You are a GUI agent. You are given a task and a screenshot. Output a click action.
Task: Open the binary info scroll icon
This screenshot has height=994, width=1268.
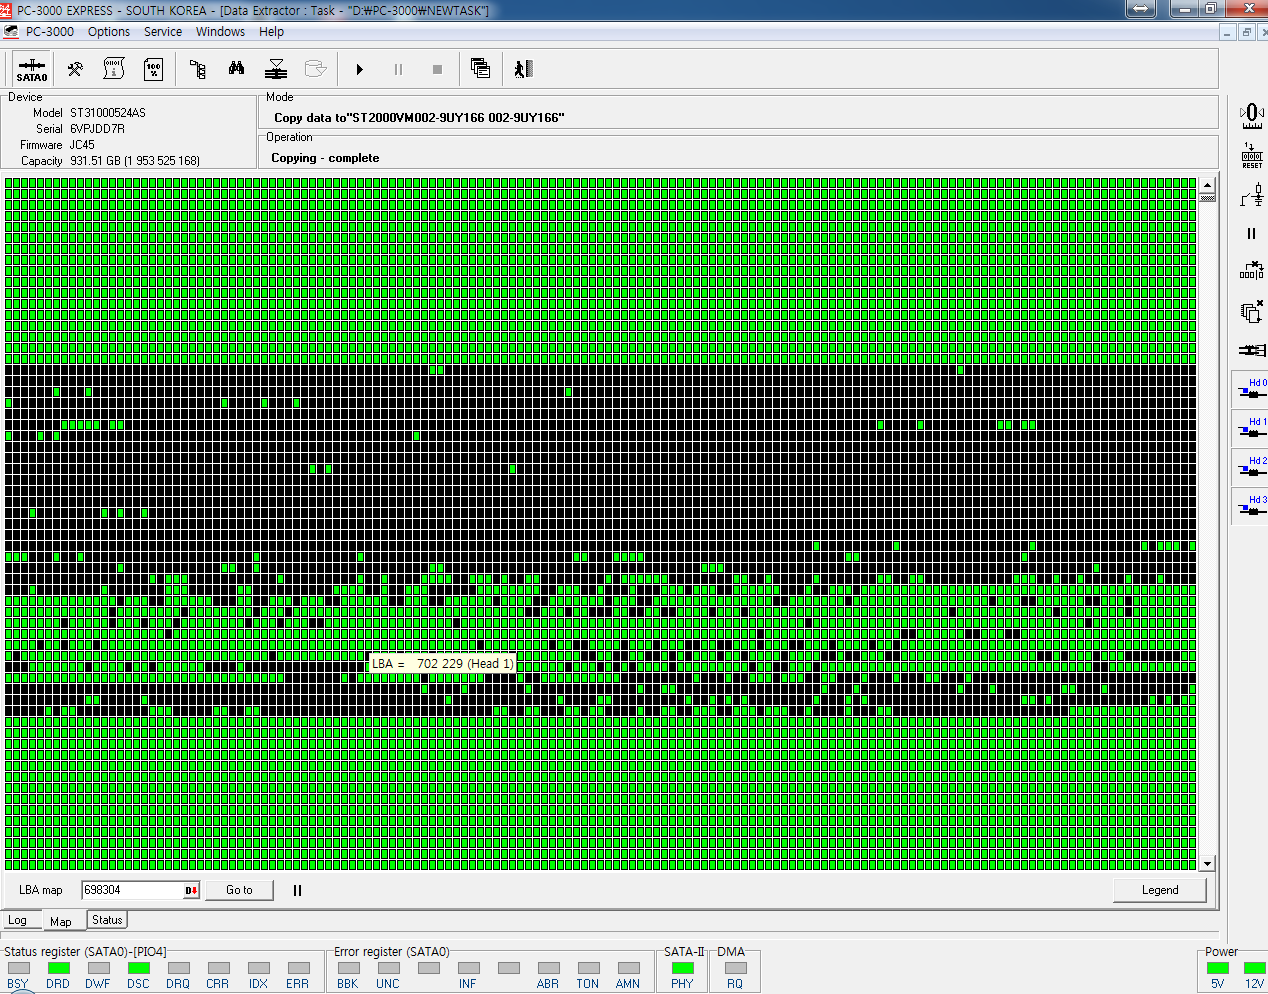click(114, 69)
